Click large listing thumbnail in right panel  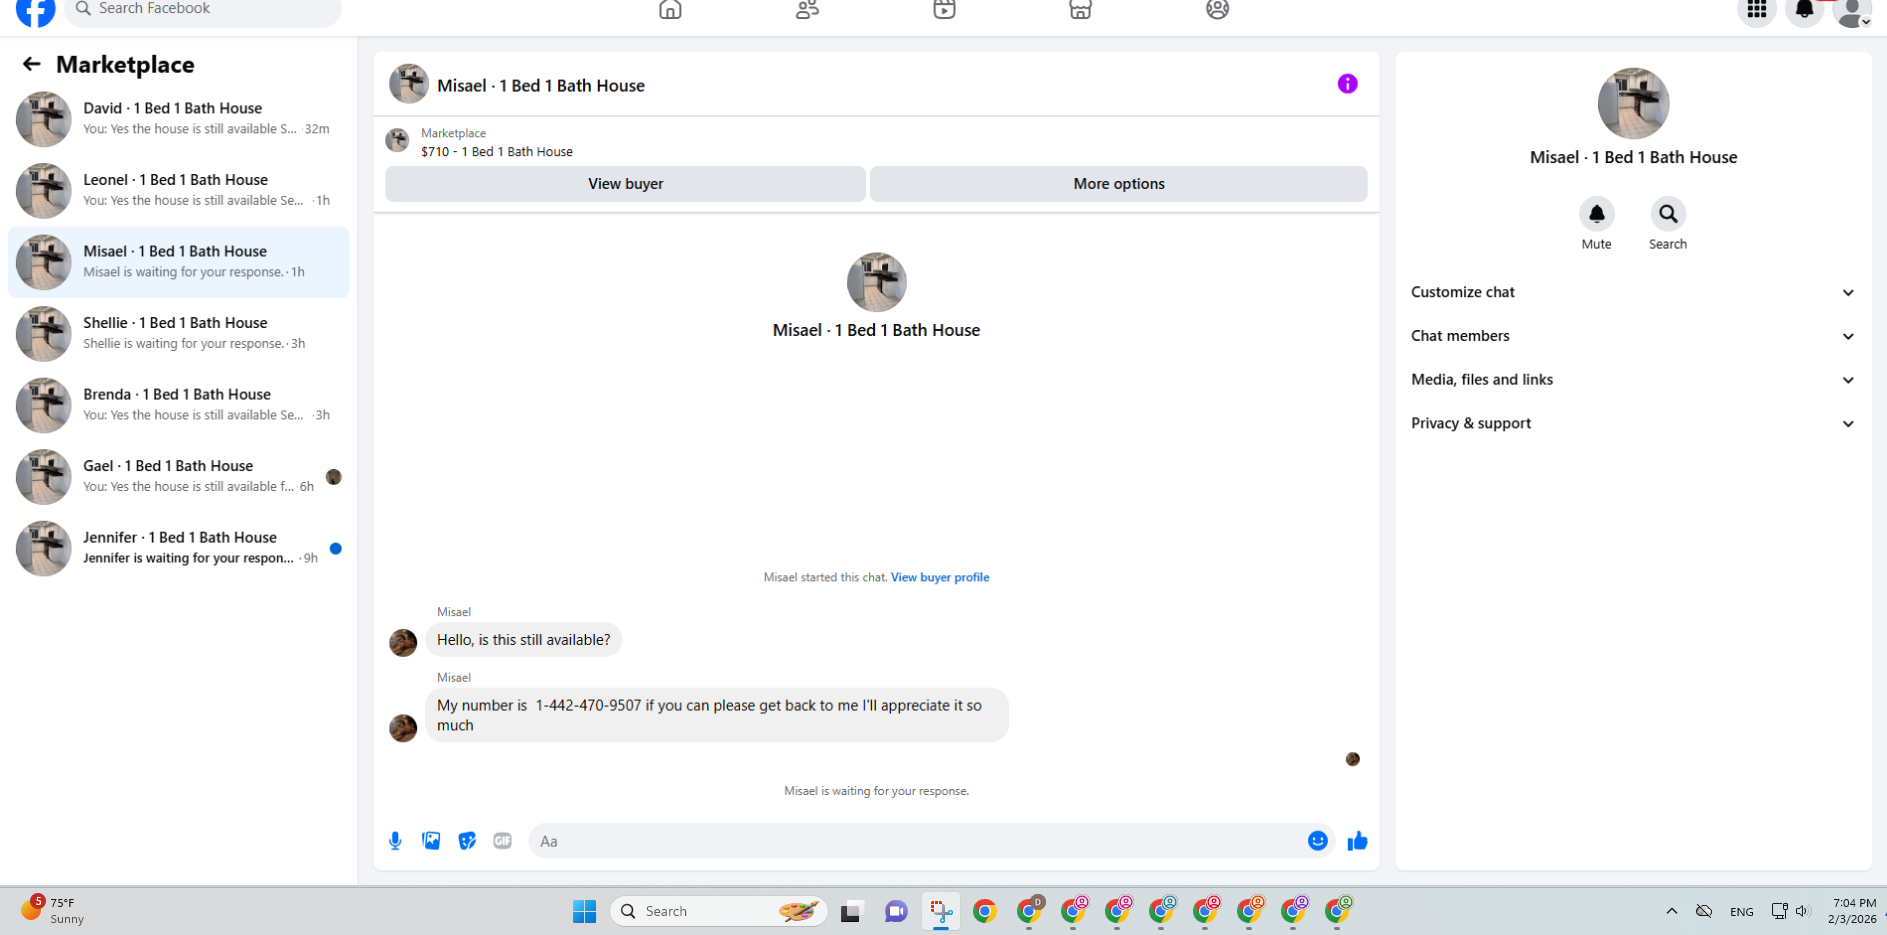1633,104
